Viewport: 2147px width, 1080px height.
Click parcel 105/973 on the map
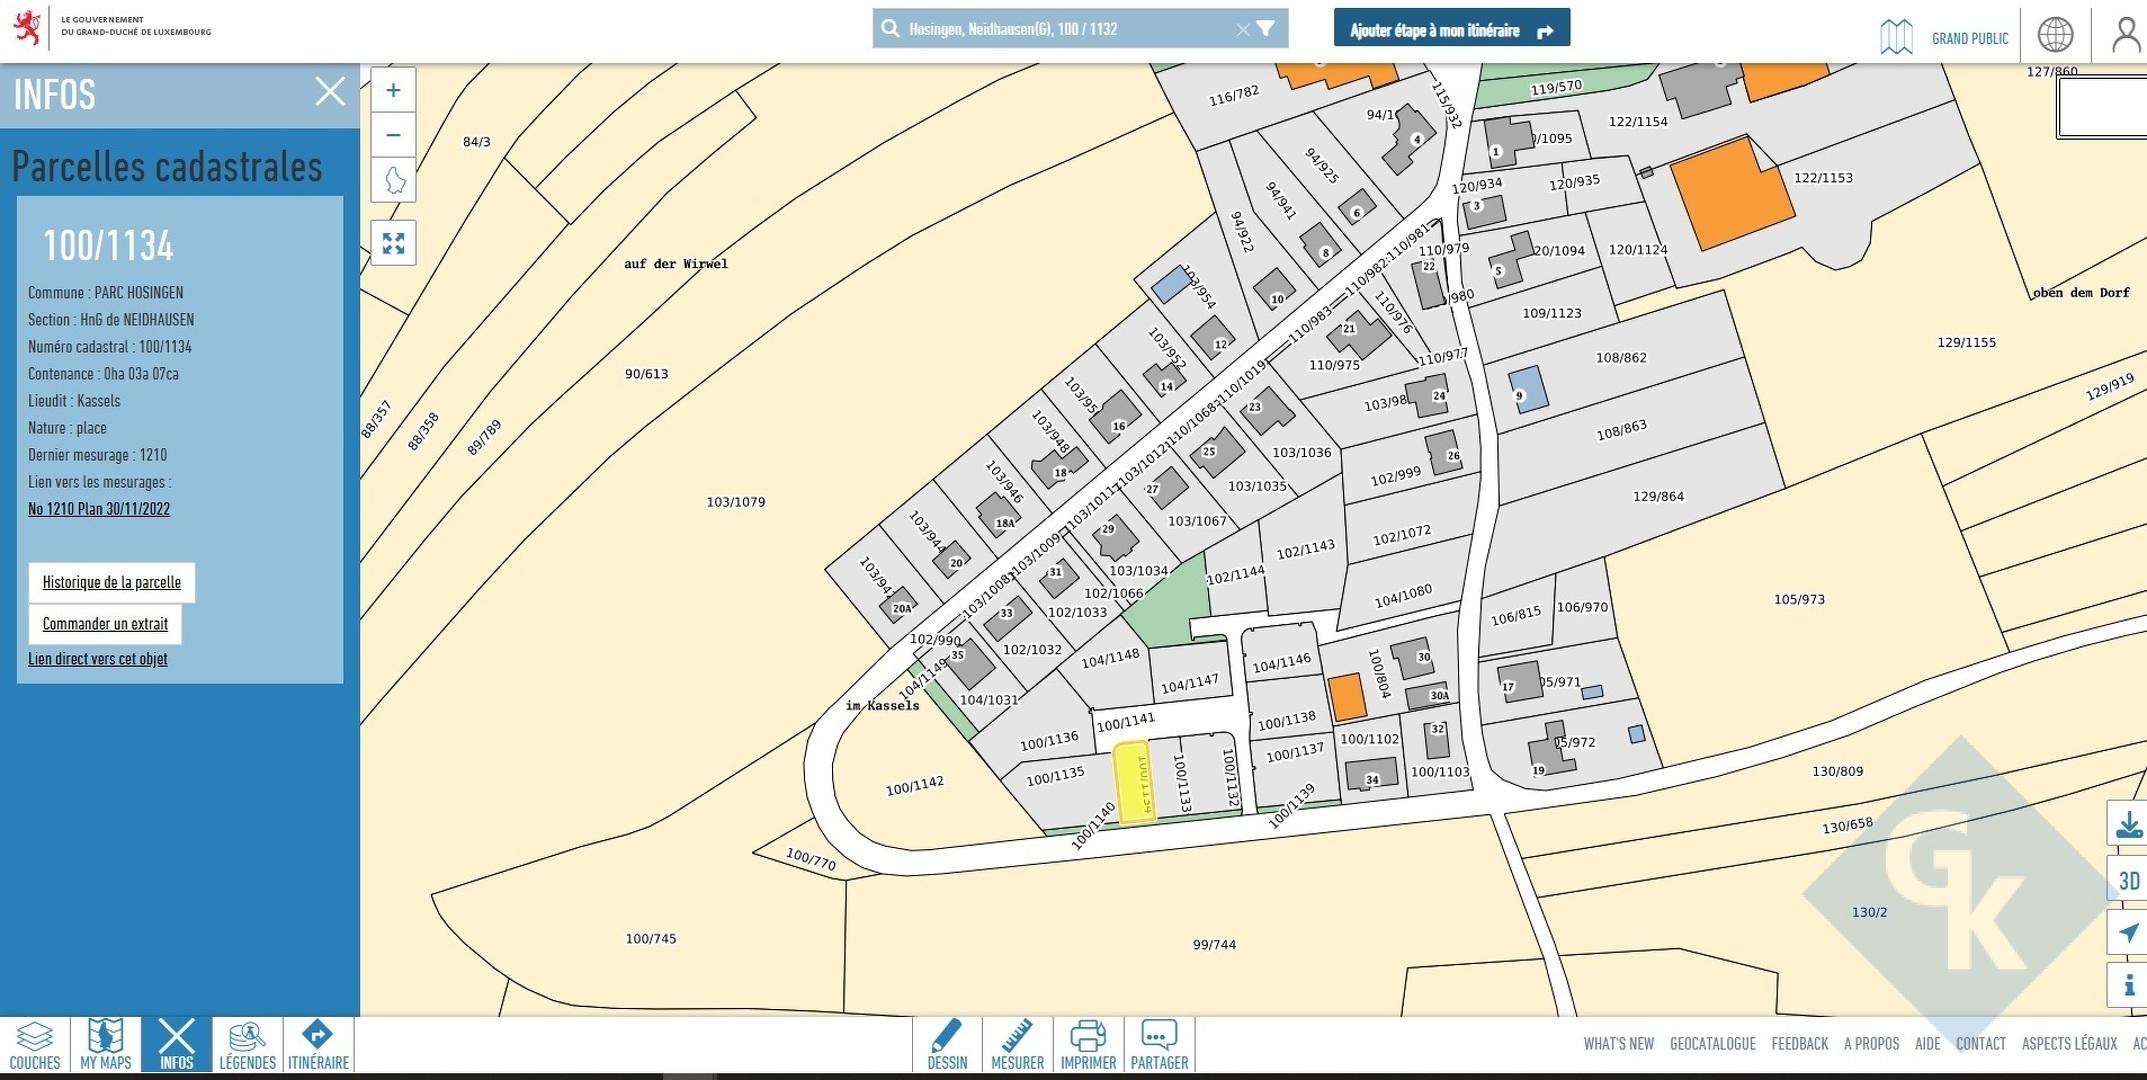click(x=1799, y=600)
